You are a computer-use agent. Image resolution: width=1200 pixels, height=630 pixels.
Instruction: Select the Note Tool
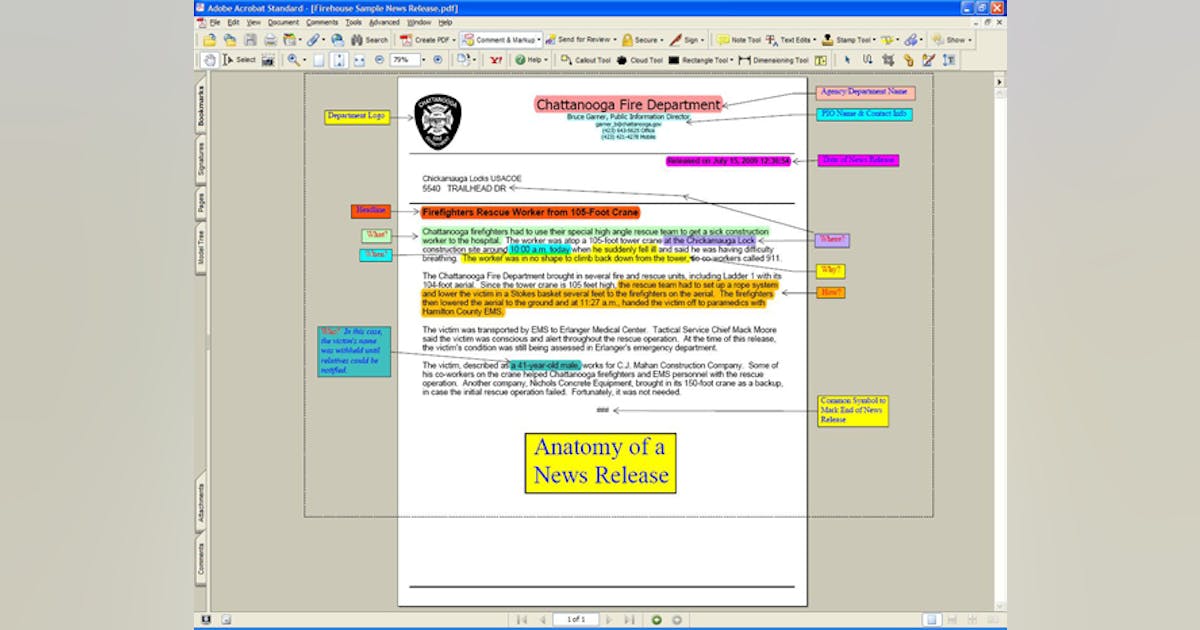[x=739, y=40]
